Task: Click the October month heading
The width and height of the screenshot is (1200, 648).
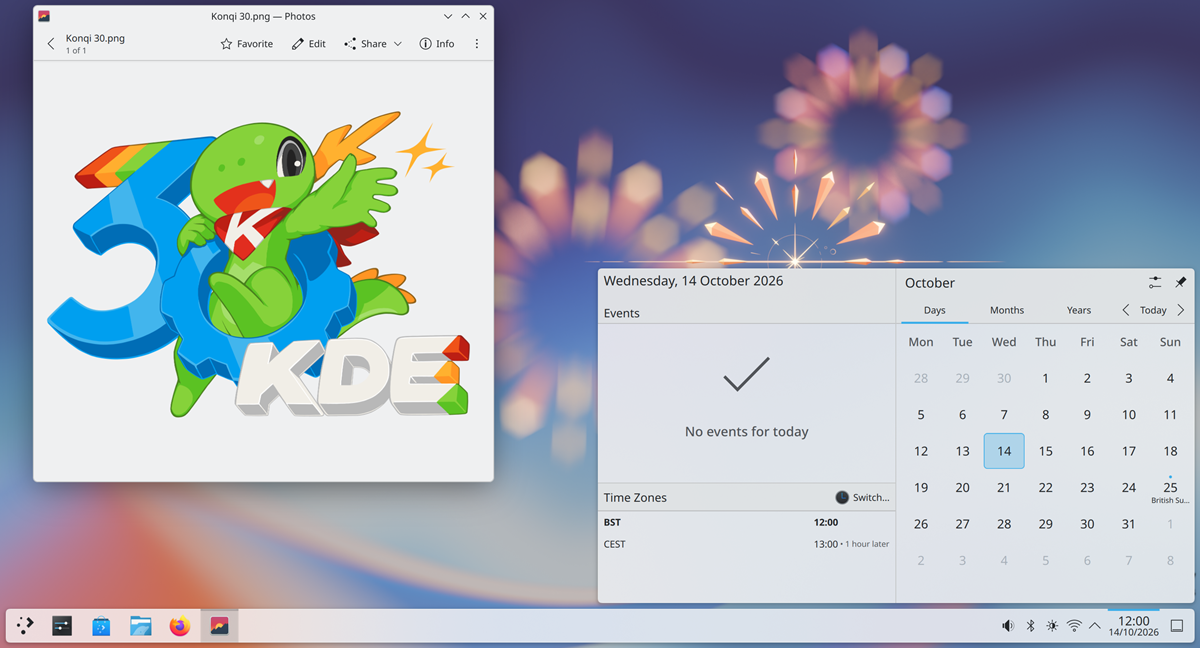Action: coord(930,283)
